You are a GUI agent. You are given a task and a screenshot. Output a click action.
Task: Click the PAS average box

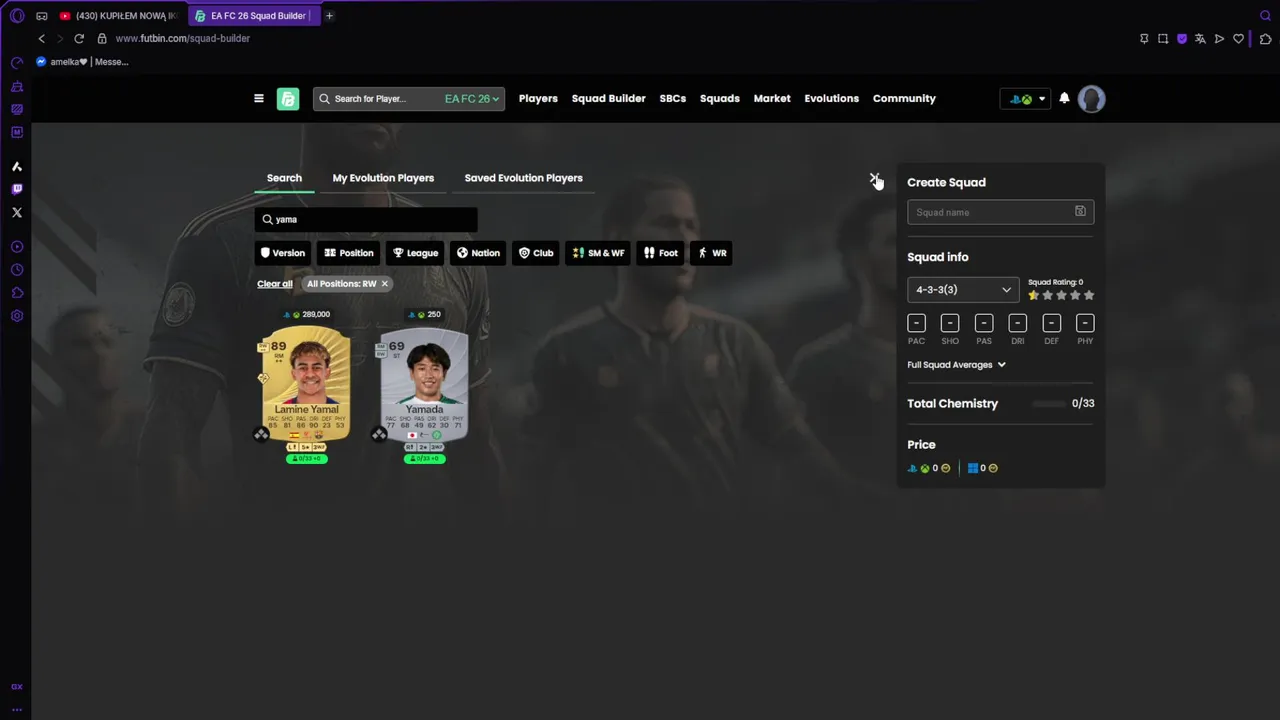tap(984, 323)
